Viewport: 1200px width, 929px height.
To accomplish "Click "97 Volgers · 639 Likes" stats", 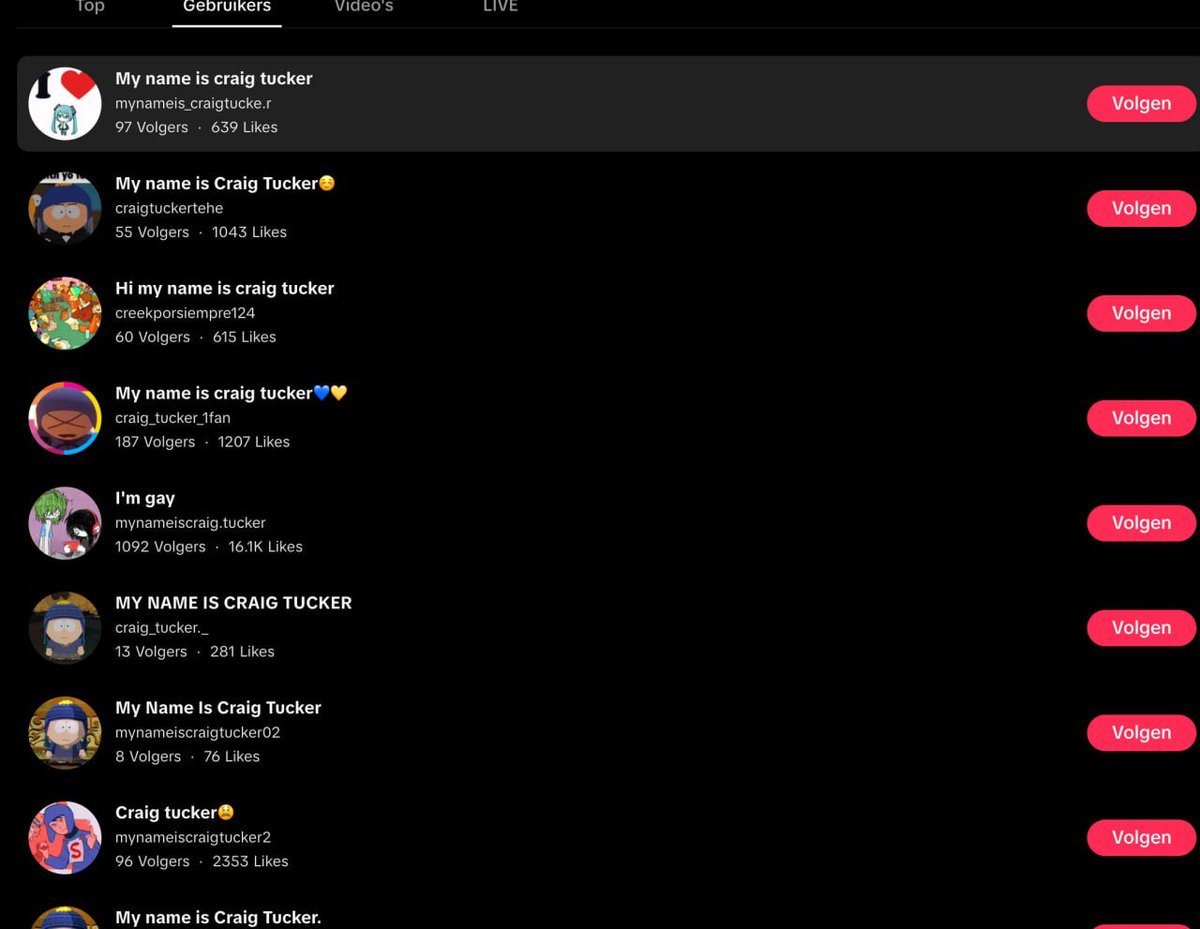I will pos(196,127).
